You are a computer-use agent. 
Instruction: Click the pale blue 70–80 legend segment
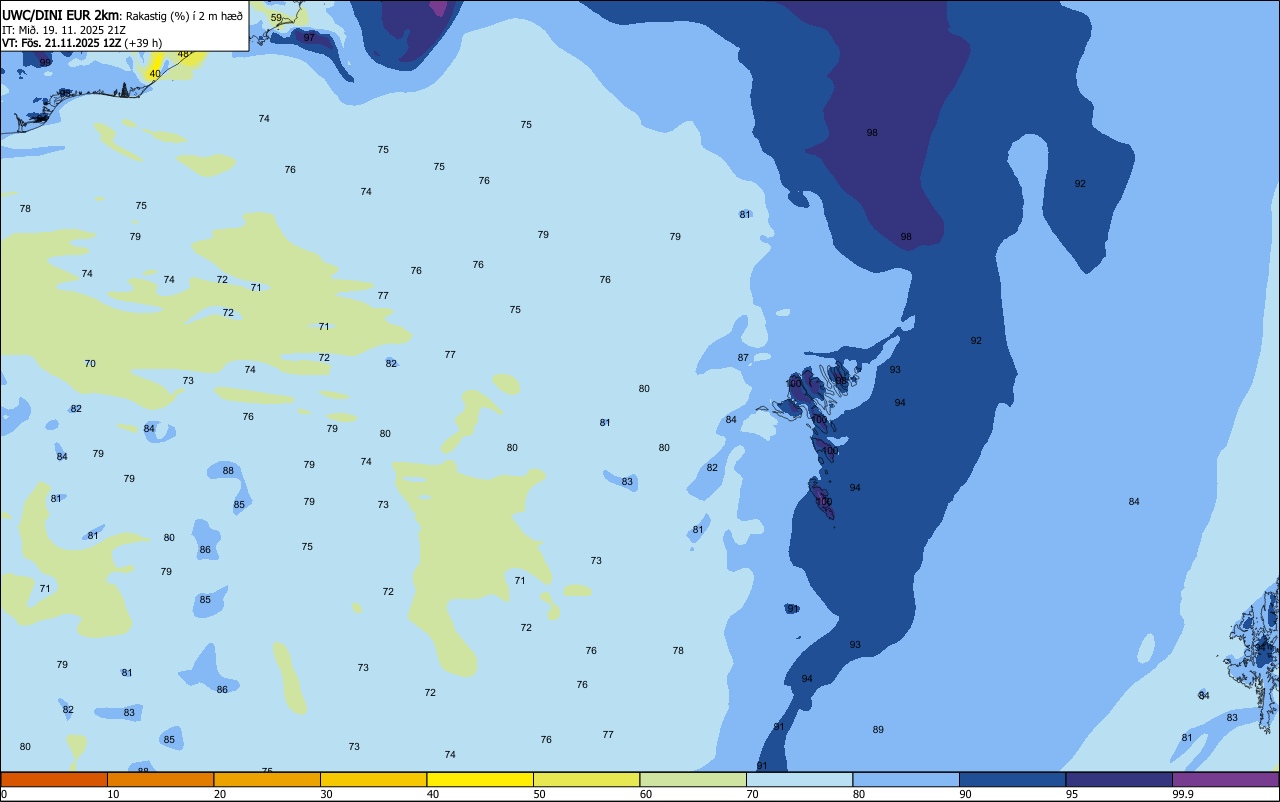(x=799, y=779)
